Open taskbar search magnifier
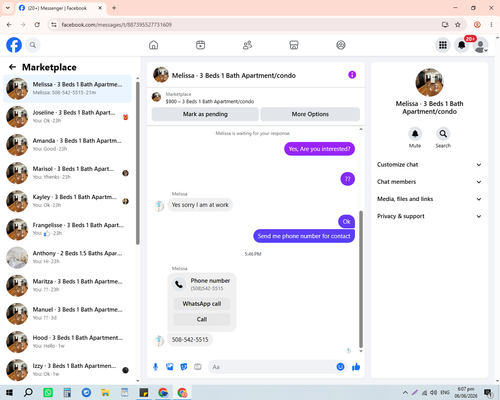Image resolution: width=500 pixels, height=400 pixels. pos(28,392)
